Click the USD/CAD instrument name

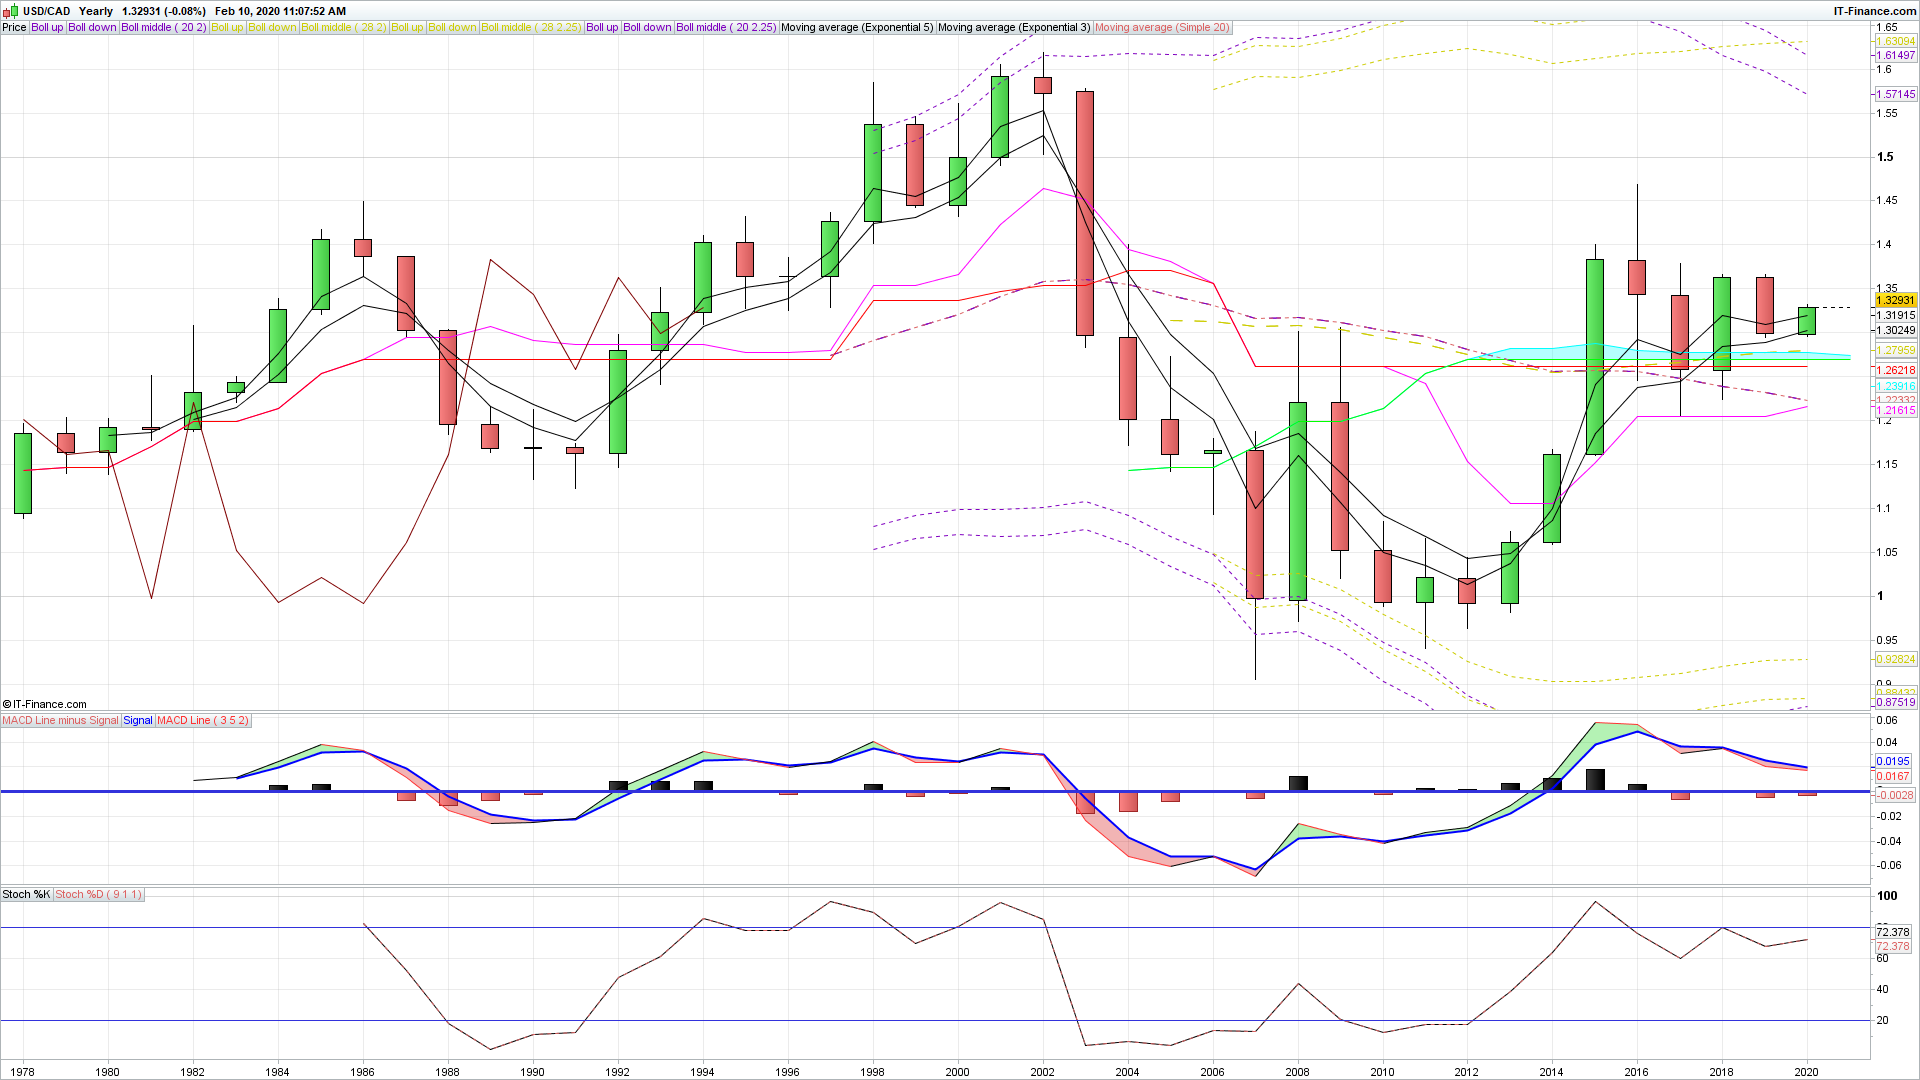(x=47, y=11)
